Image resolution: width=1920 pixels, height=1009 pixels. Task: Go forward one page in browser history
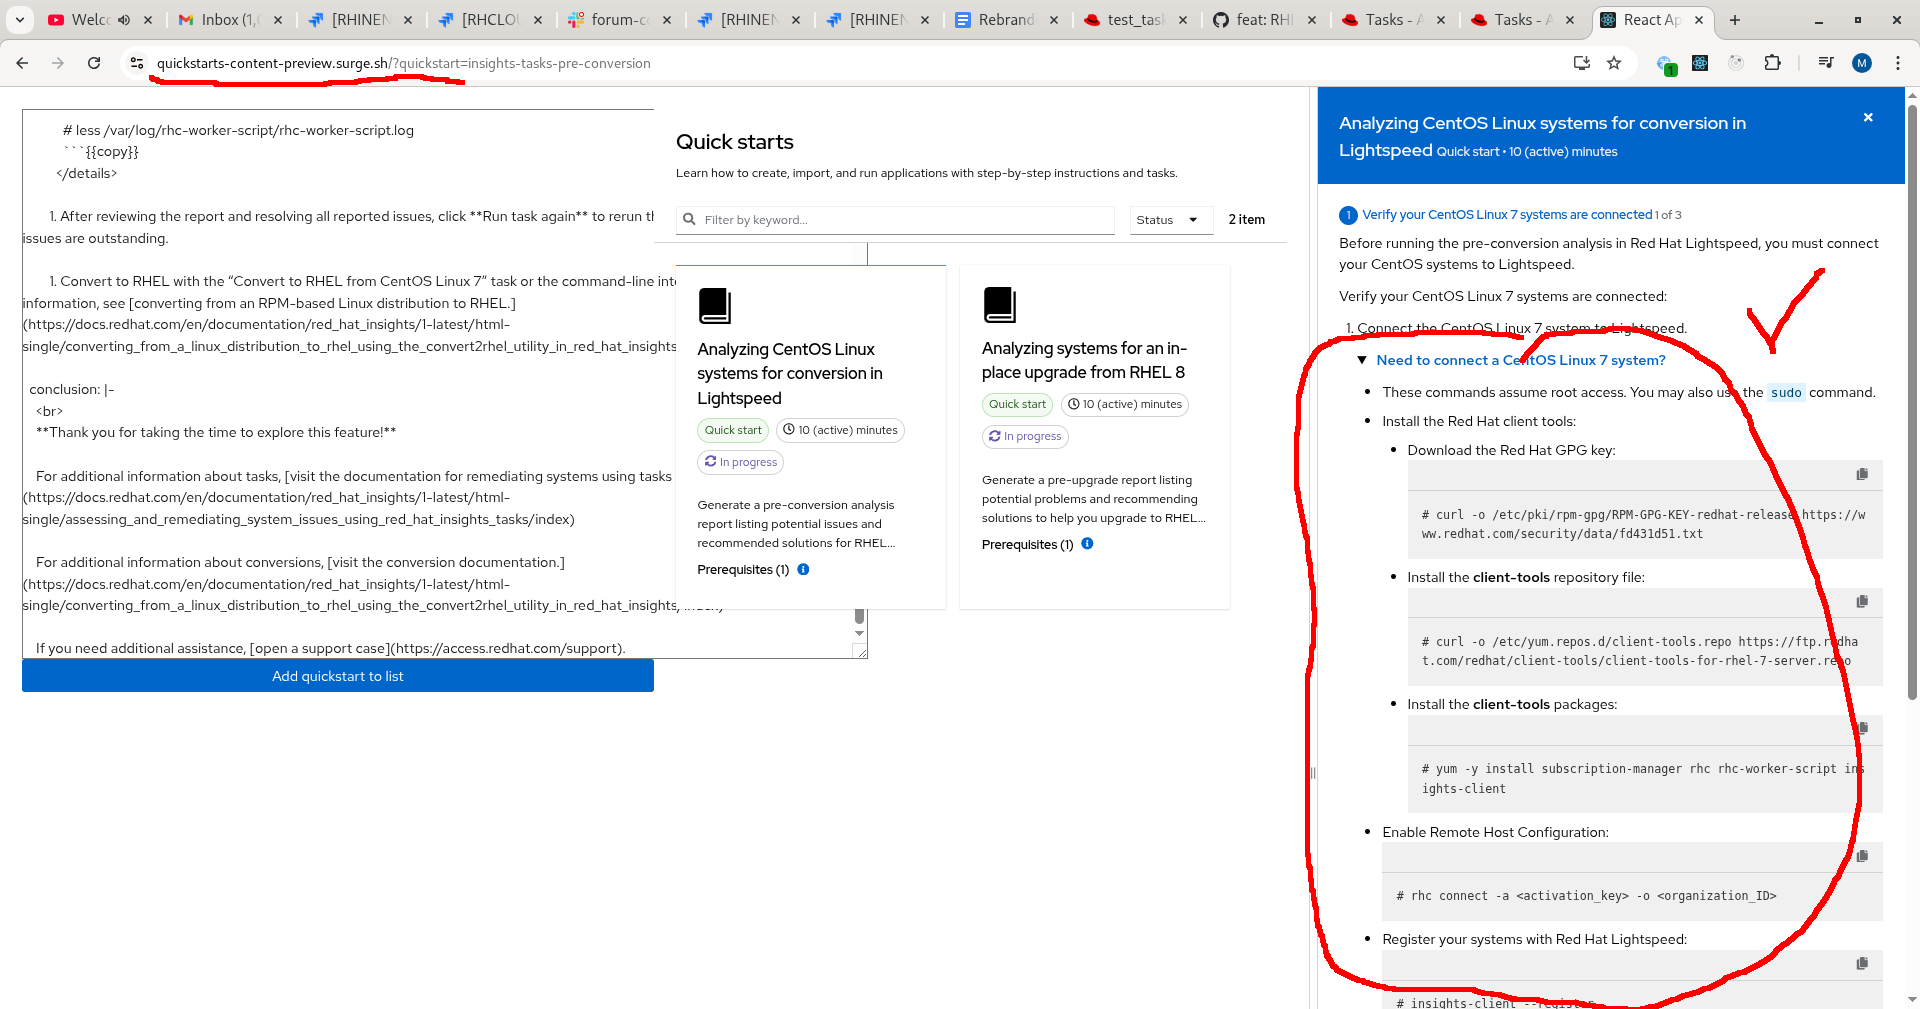[58, 63]
